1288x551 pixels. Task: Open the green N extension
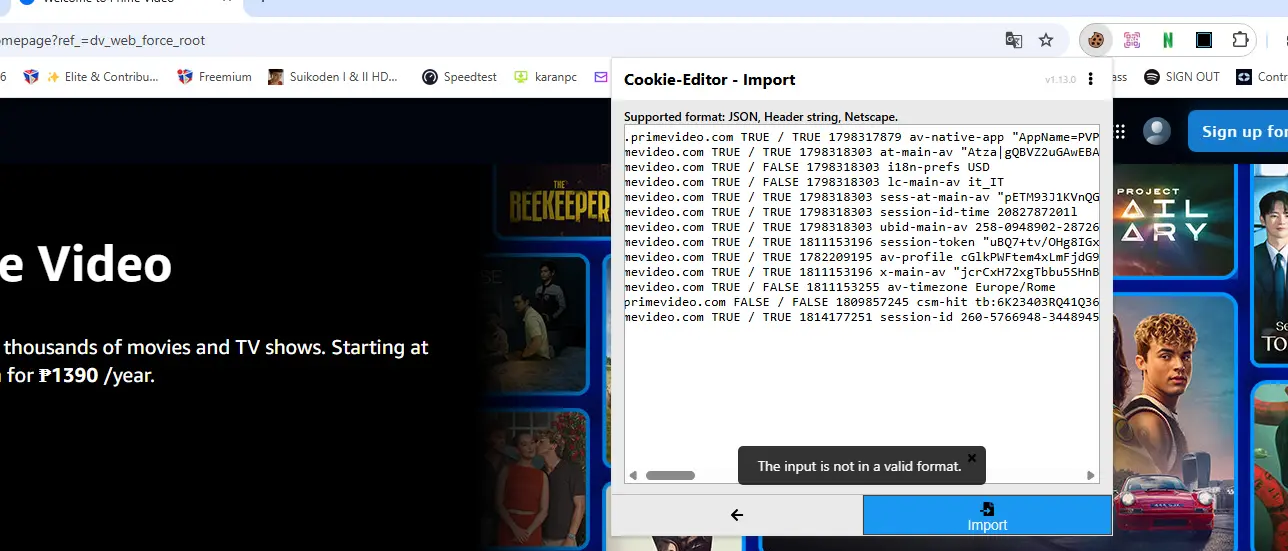coord(1168,40)
